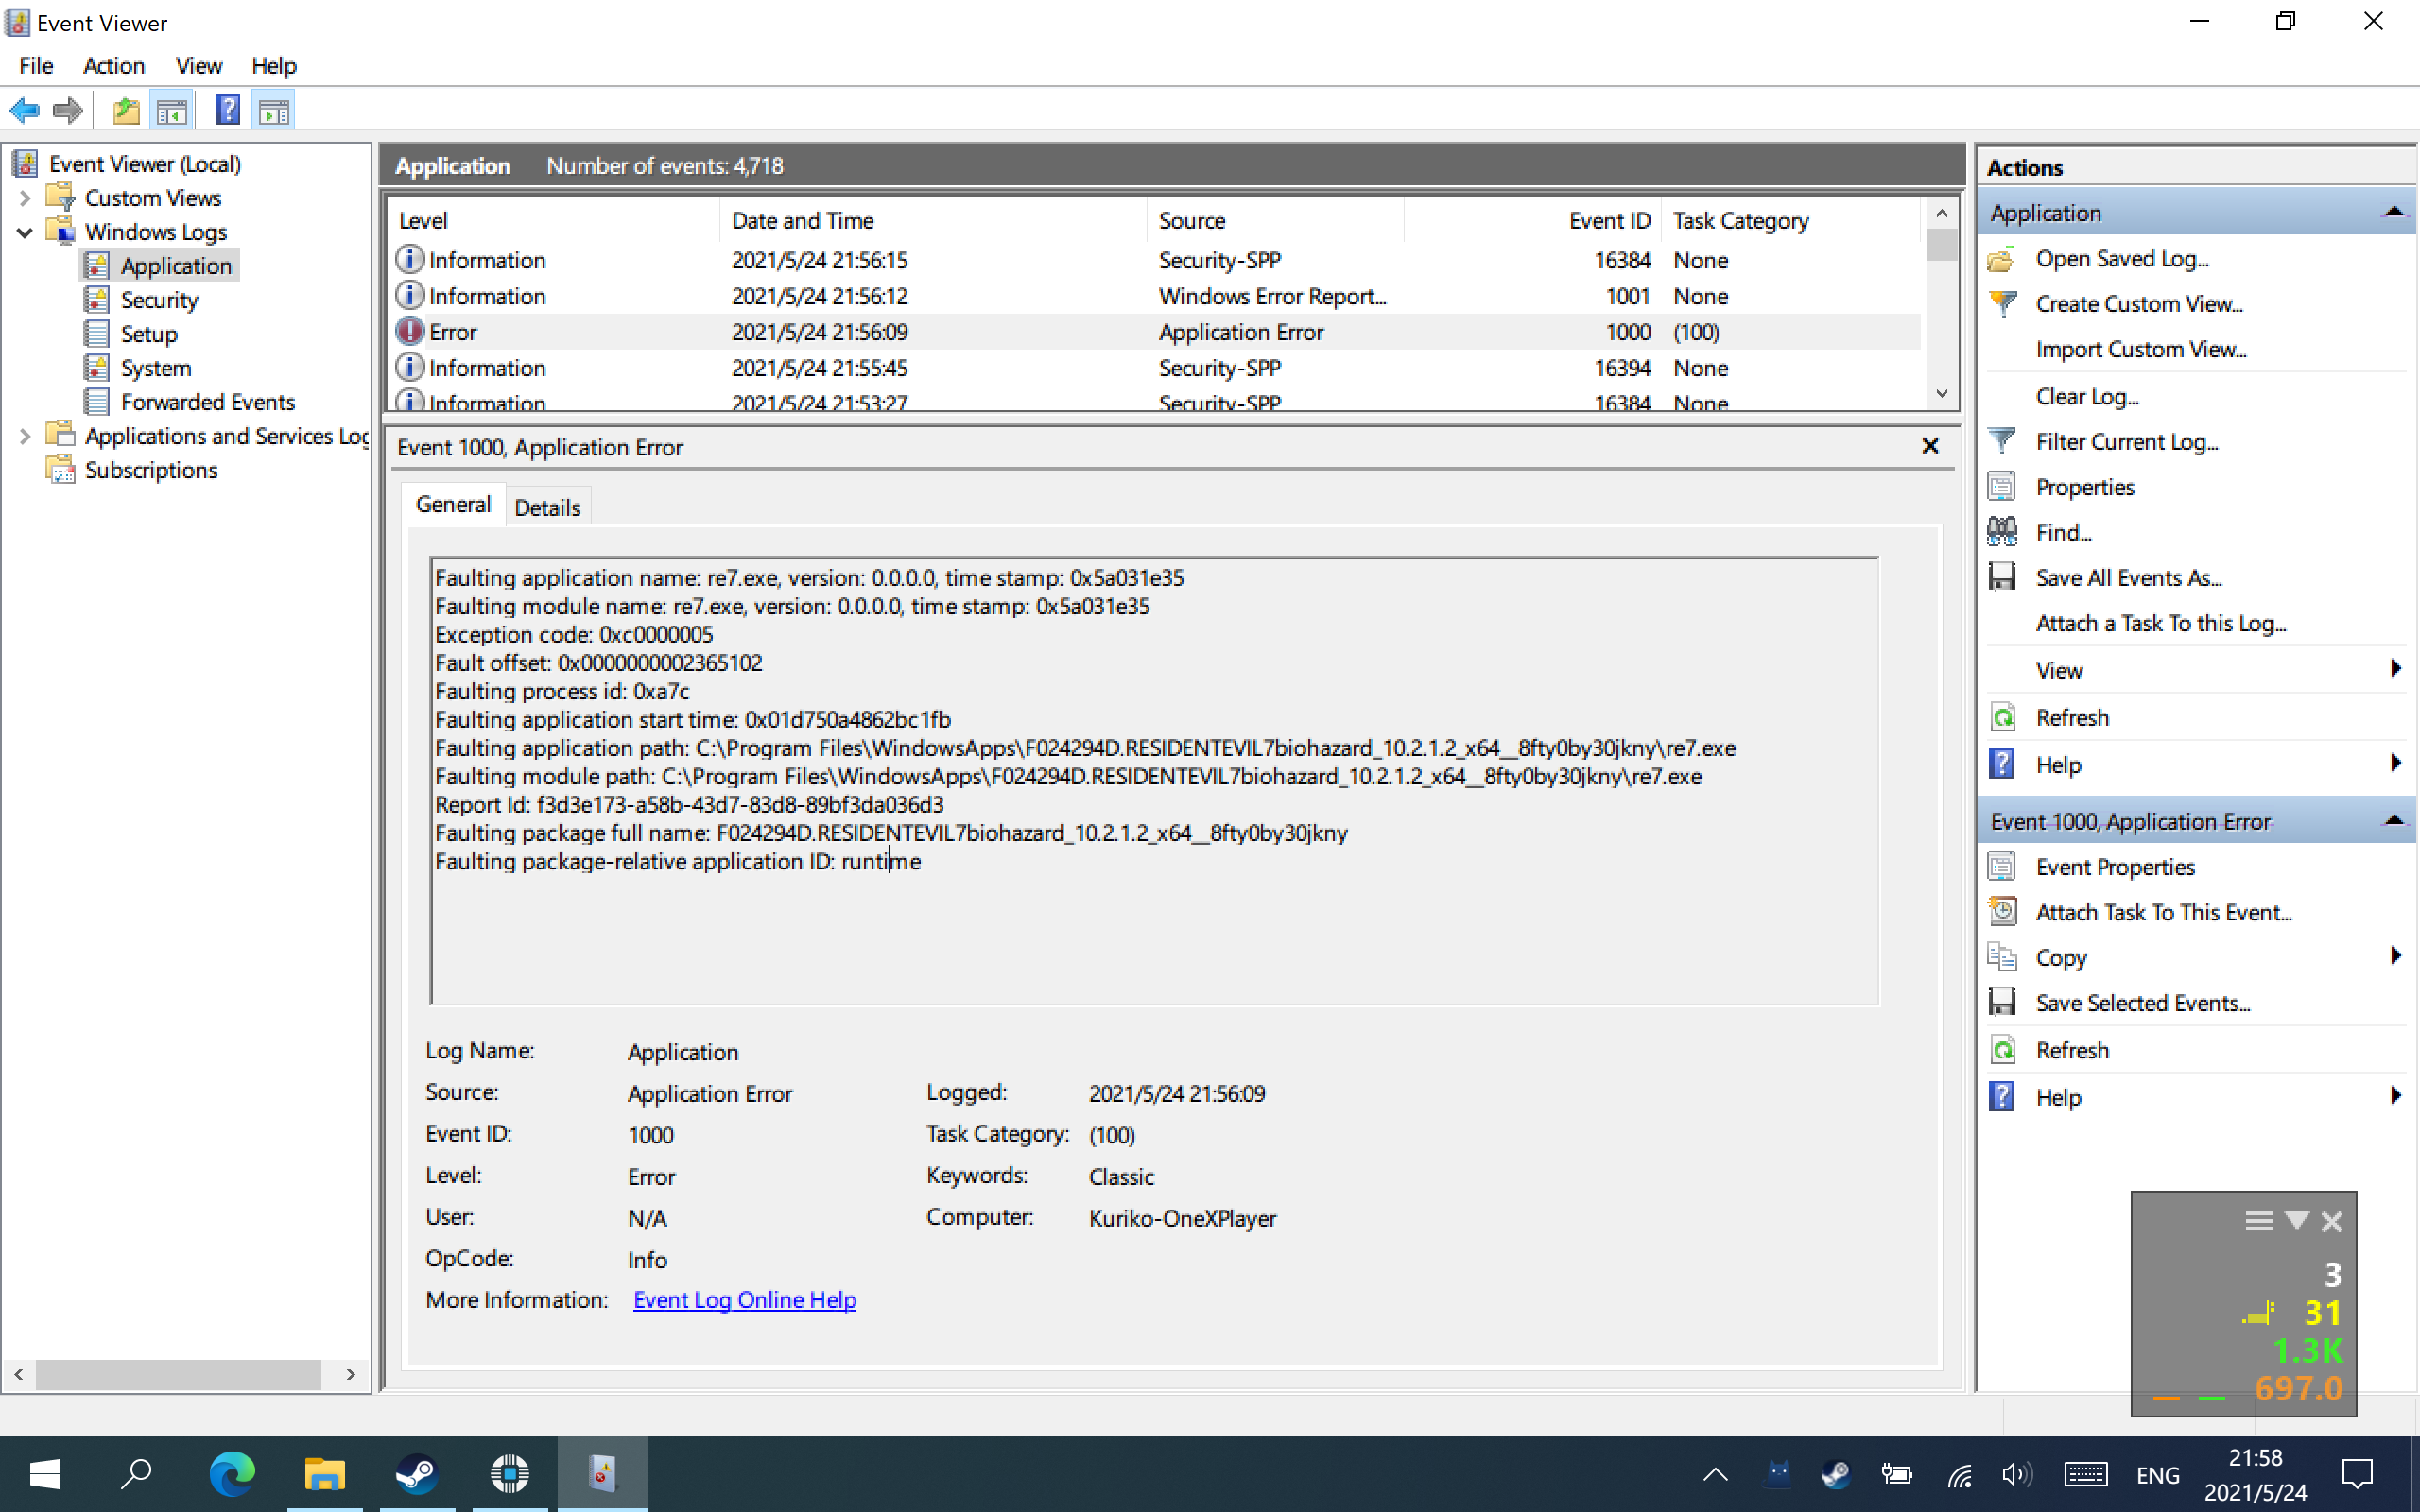
Task: Click Attach Task To This Event
Action: tap(2163, 912)
